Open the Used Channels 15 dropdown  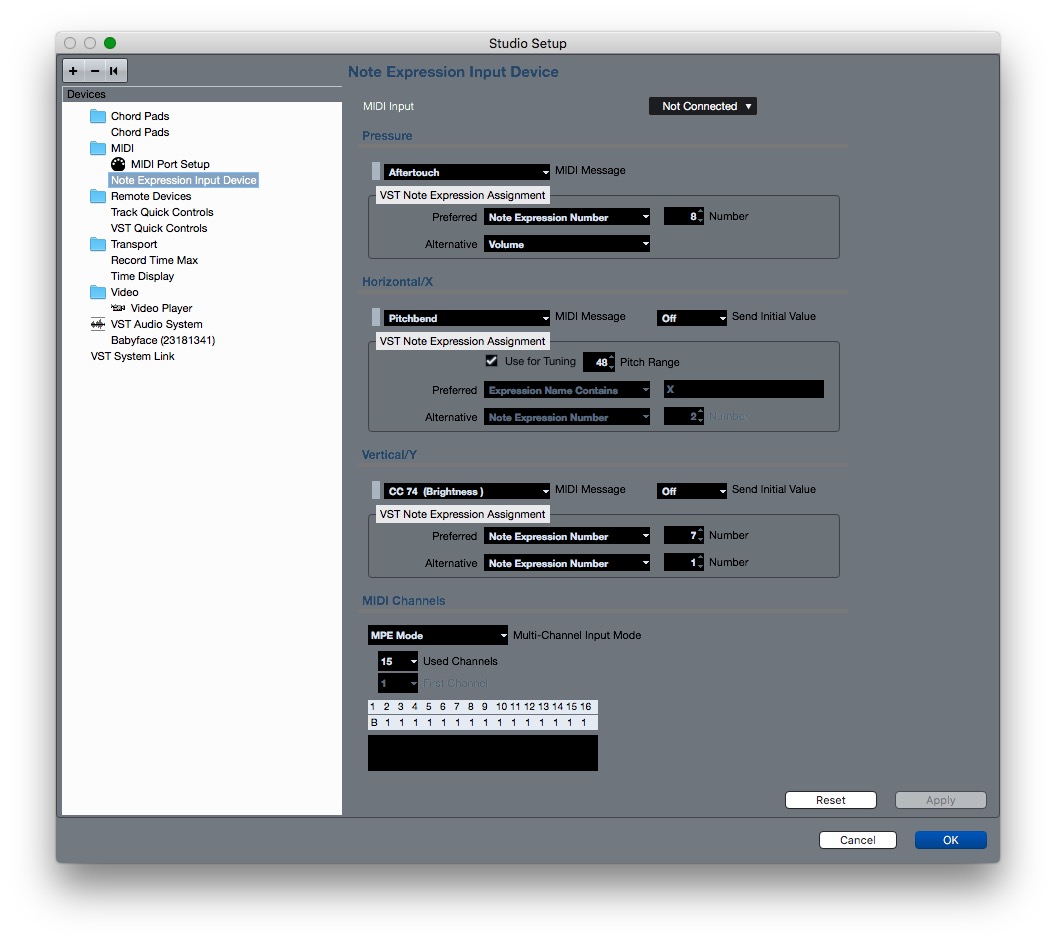point(397,661)
